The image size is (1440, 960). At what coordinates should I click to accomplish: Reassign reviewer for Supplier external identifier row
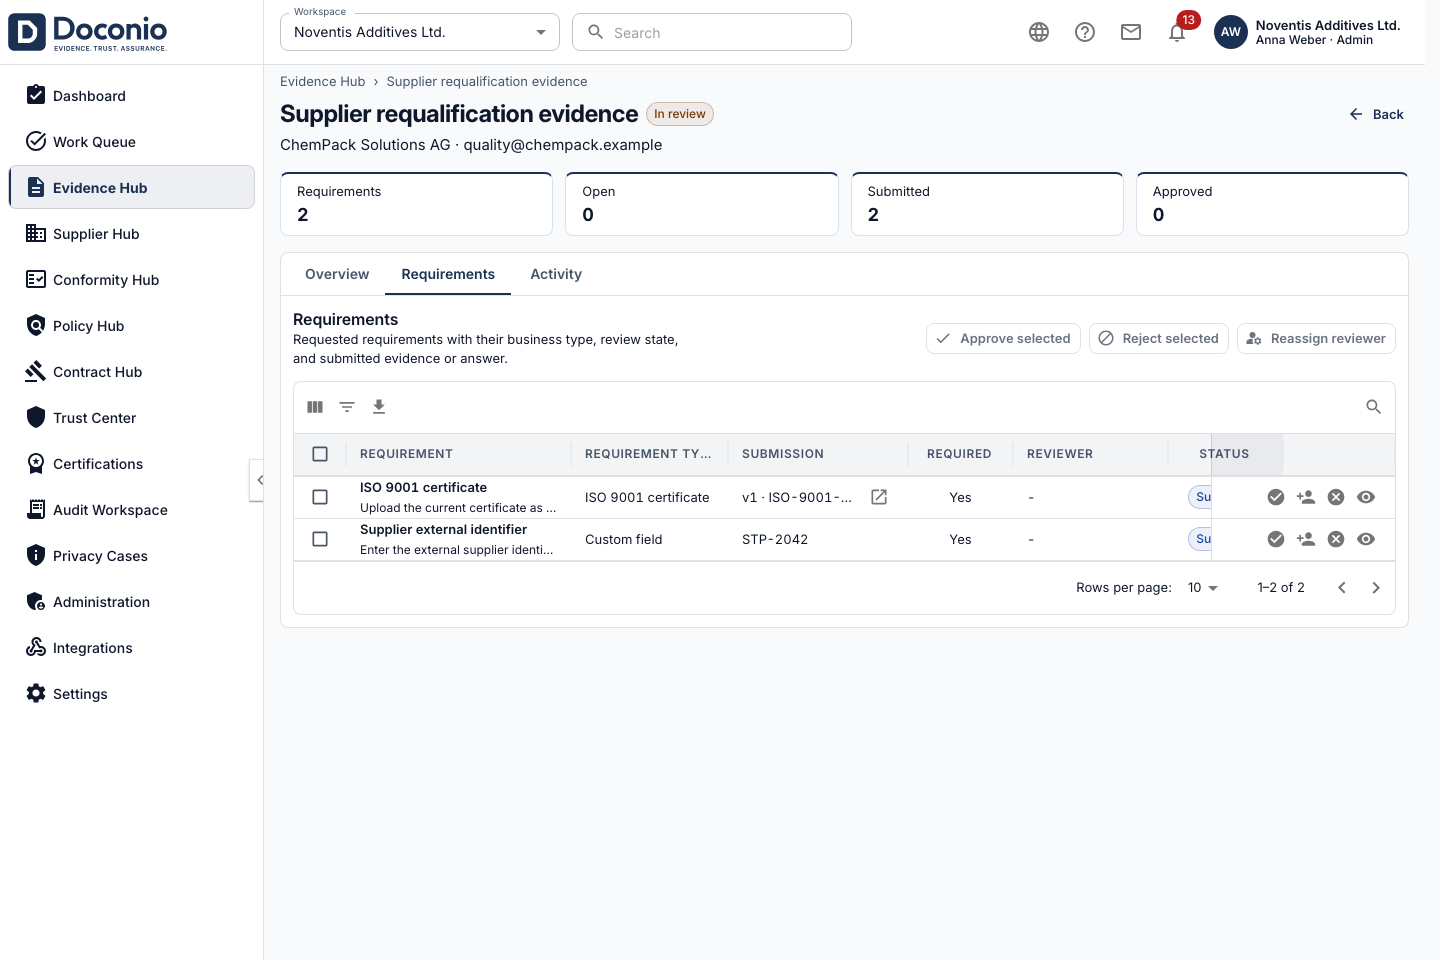(x=1306, y=539)
